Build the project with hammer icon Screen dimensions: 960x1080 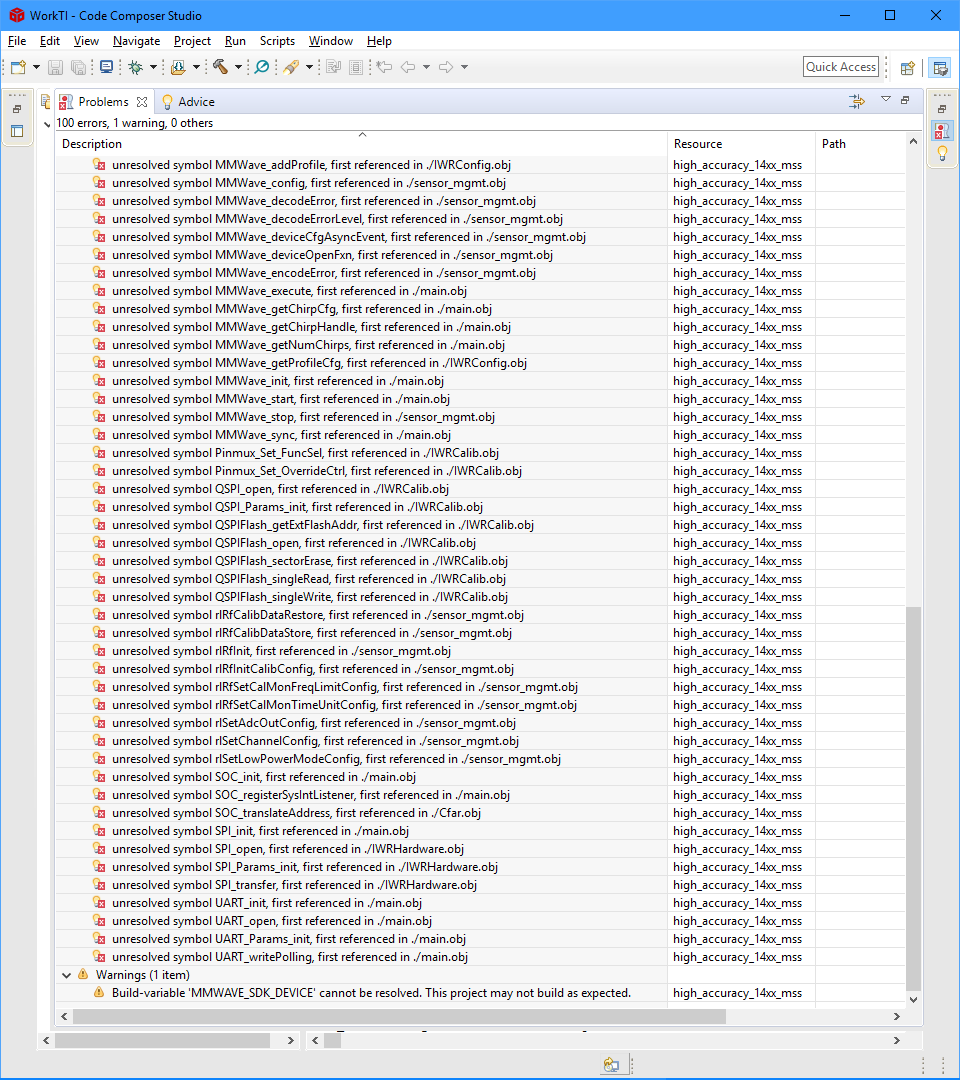coord(220,67)
